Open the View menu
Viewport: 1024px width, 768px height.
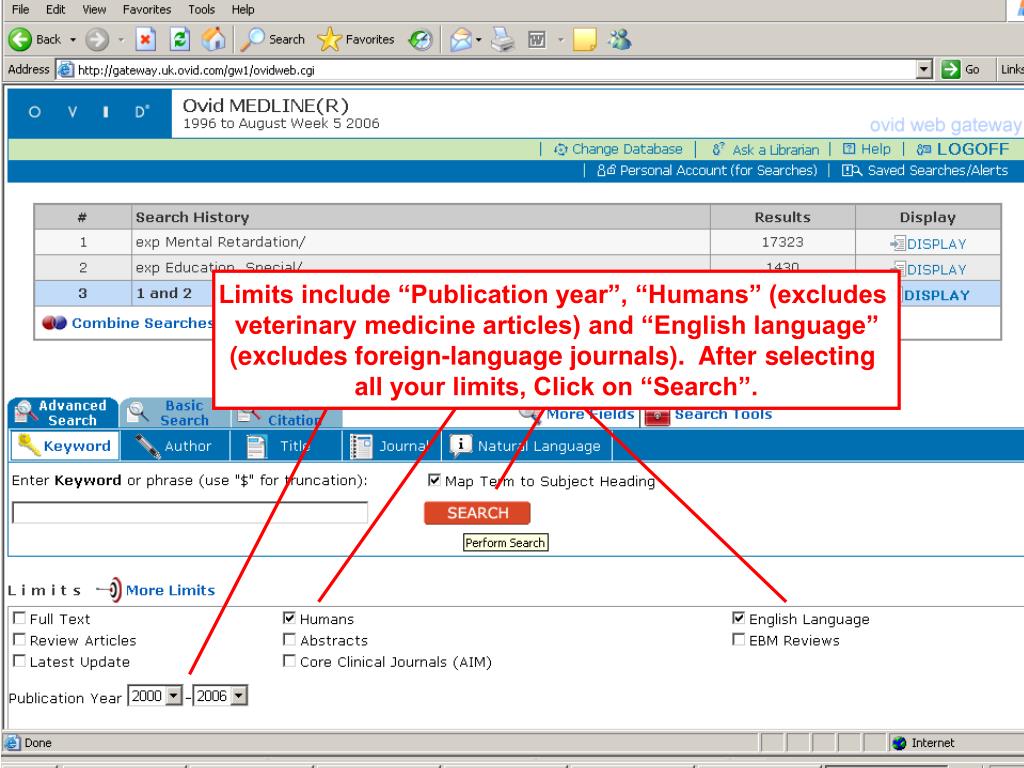click(x=94, y=9)
